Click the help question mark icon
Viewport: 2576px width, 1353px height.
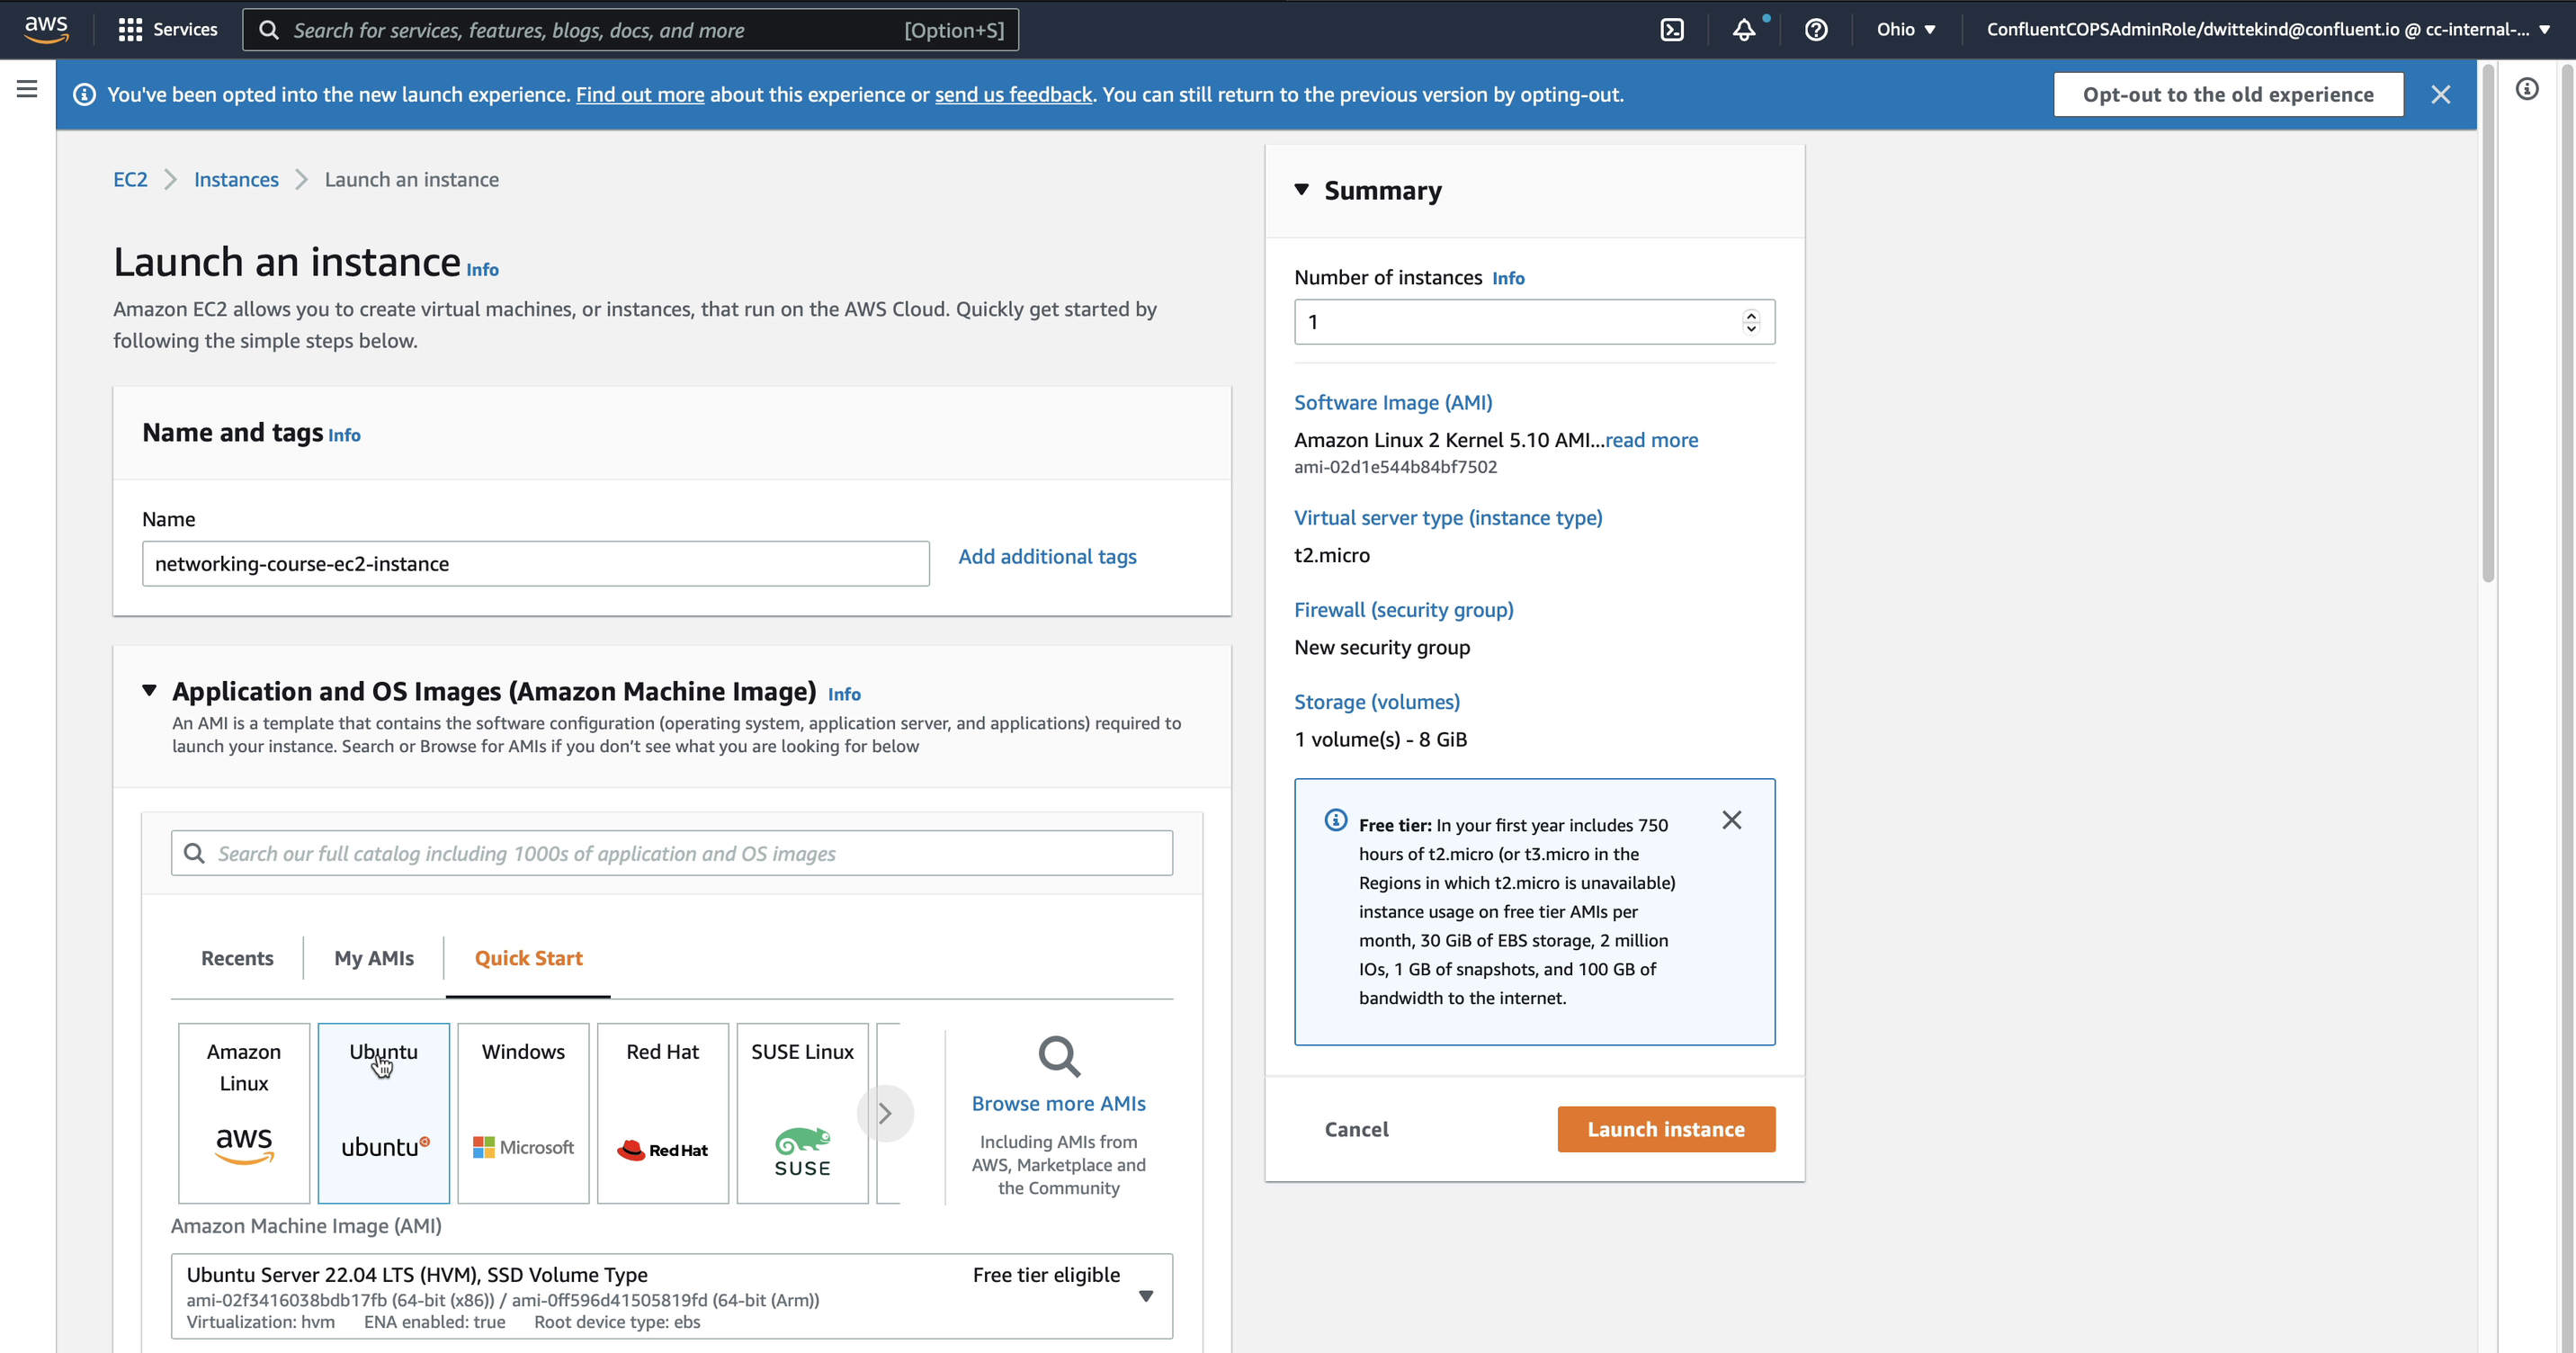[1816, 29]
